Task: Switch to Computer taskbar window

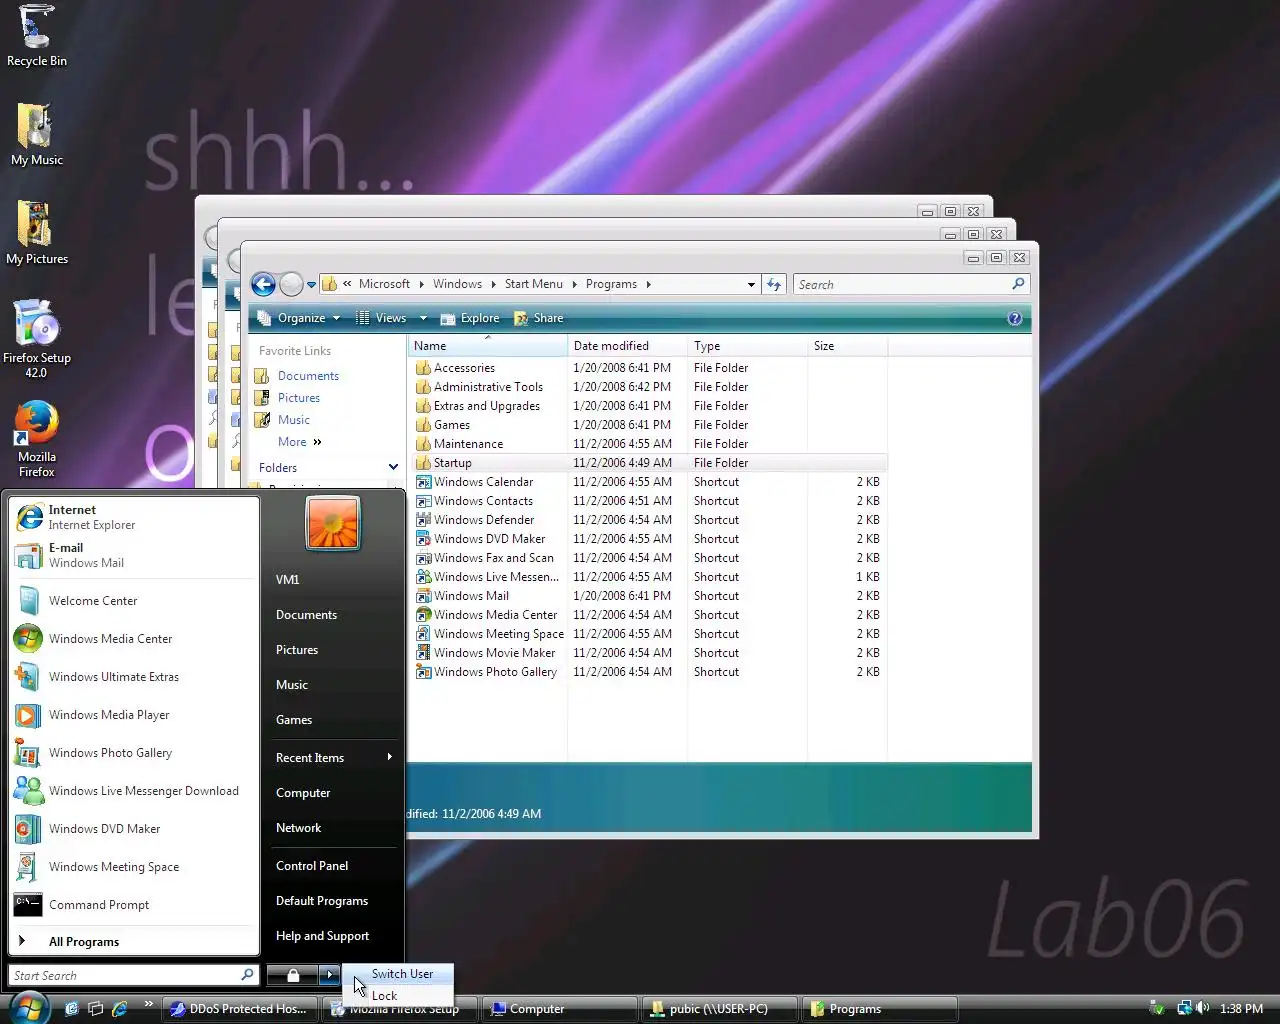Action: tap(559, 1009)
